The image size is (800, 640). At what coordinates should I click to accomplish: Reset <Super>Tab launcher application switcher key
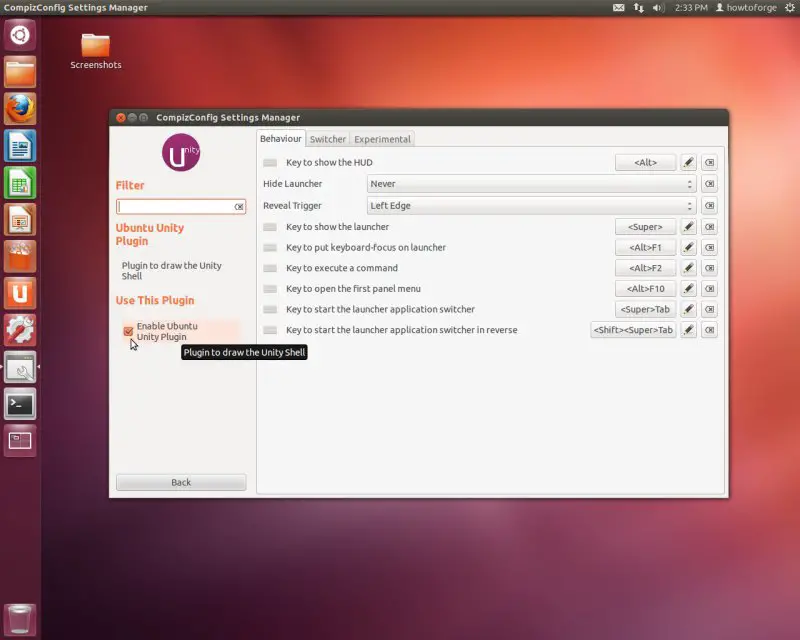click(x=709, y=309)
